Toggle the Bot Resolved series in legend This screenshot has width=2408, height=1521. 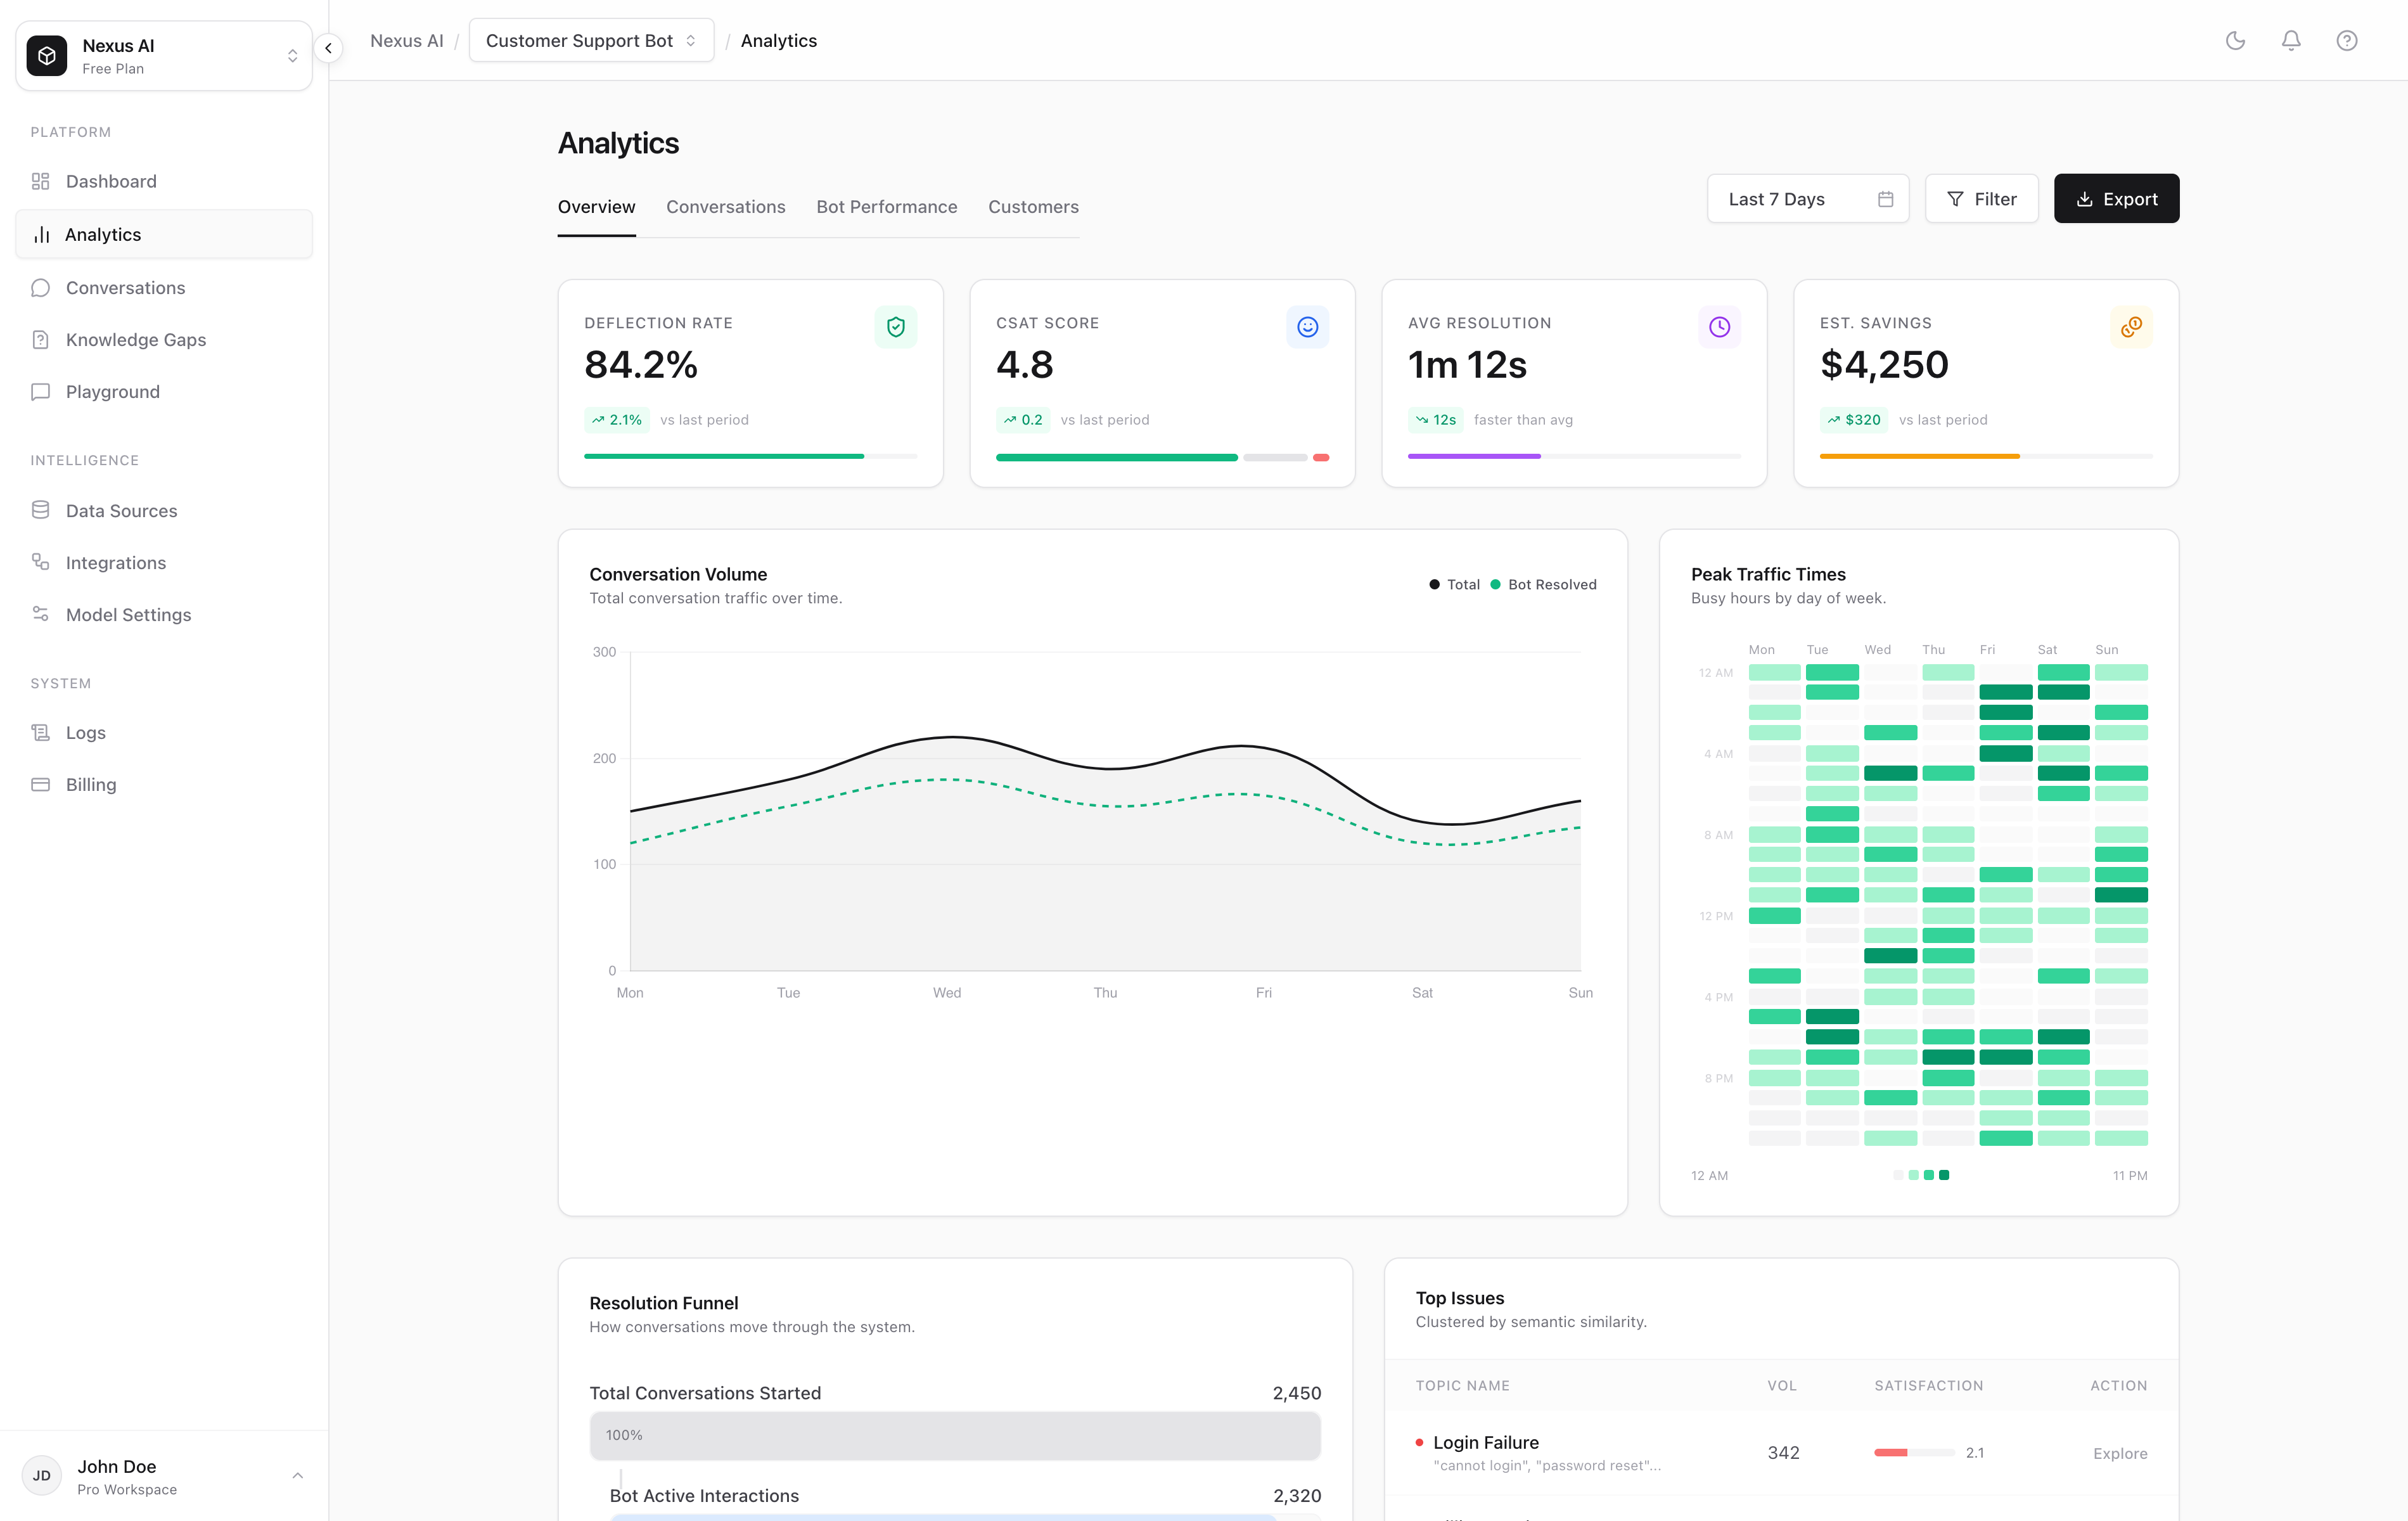(x=1543, y=584)
